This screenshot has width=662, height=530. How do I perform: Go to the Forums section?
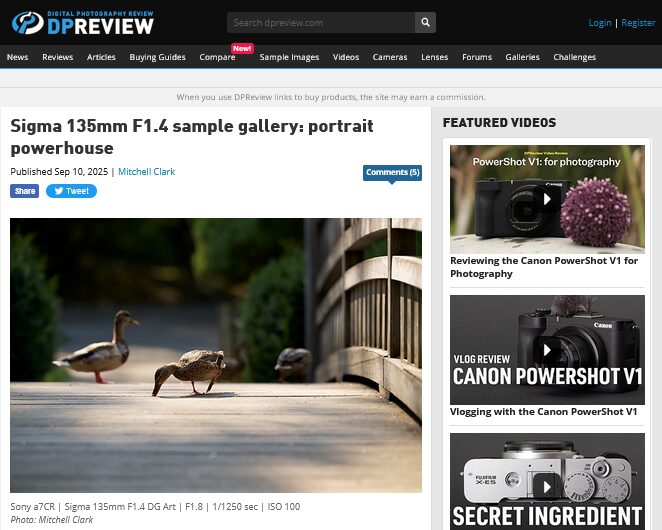click(x=477, y=57)
